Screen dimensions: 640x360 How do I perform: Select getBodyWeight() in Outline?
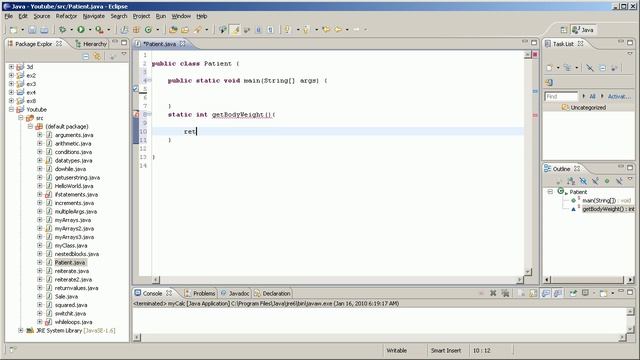point(608,209)
